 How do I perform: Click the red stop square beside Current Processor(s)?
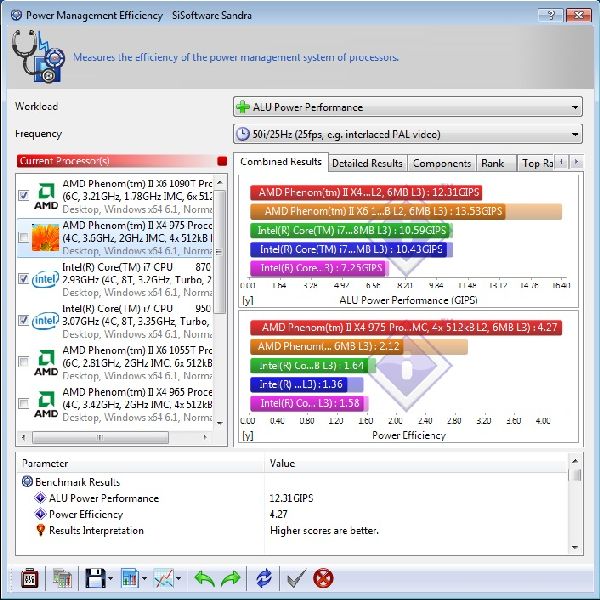222,161
